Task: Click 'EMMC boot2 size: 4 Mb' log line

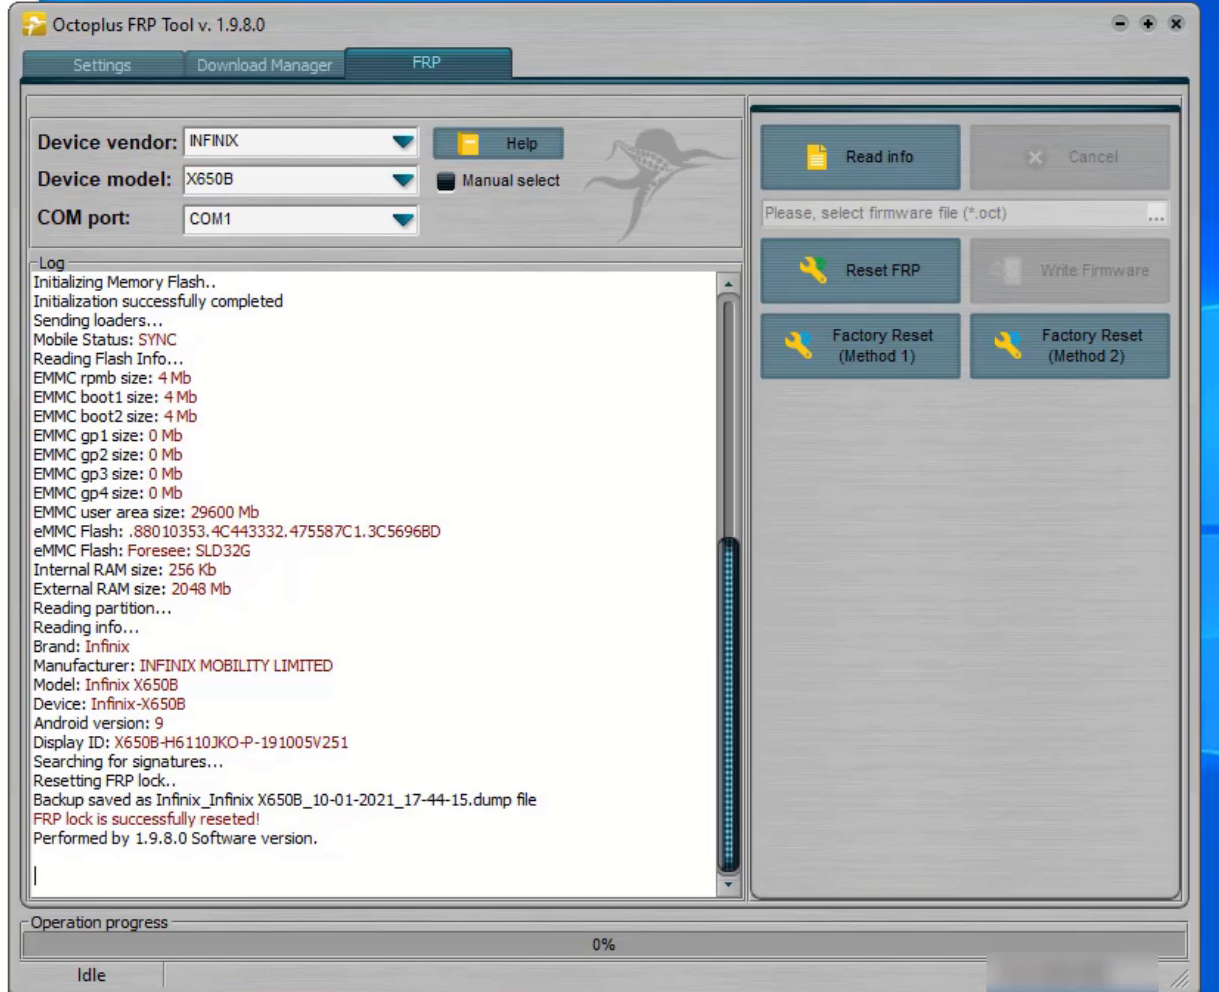Action: click(115, 416)
